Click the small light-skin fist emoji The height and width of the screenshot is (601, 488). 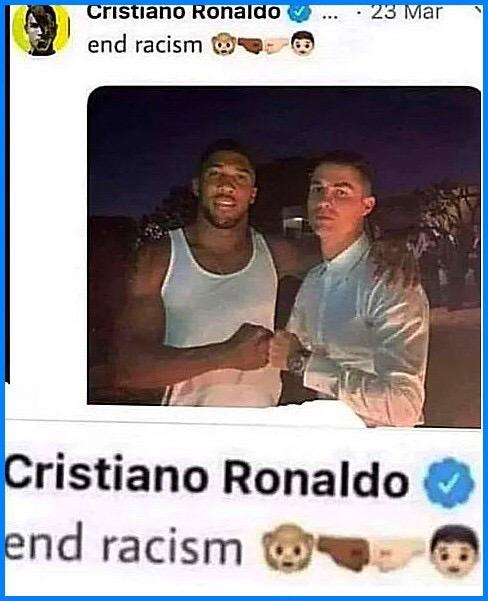[276, 46]
